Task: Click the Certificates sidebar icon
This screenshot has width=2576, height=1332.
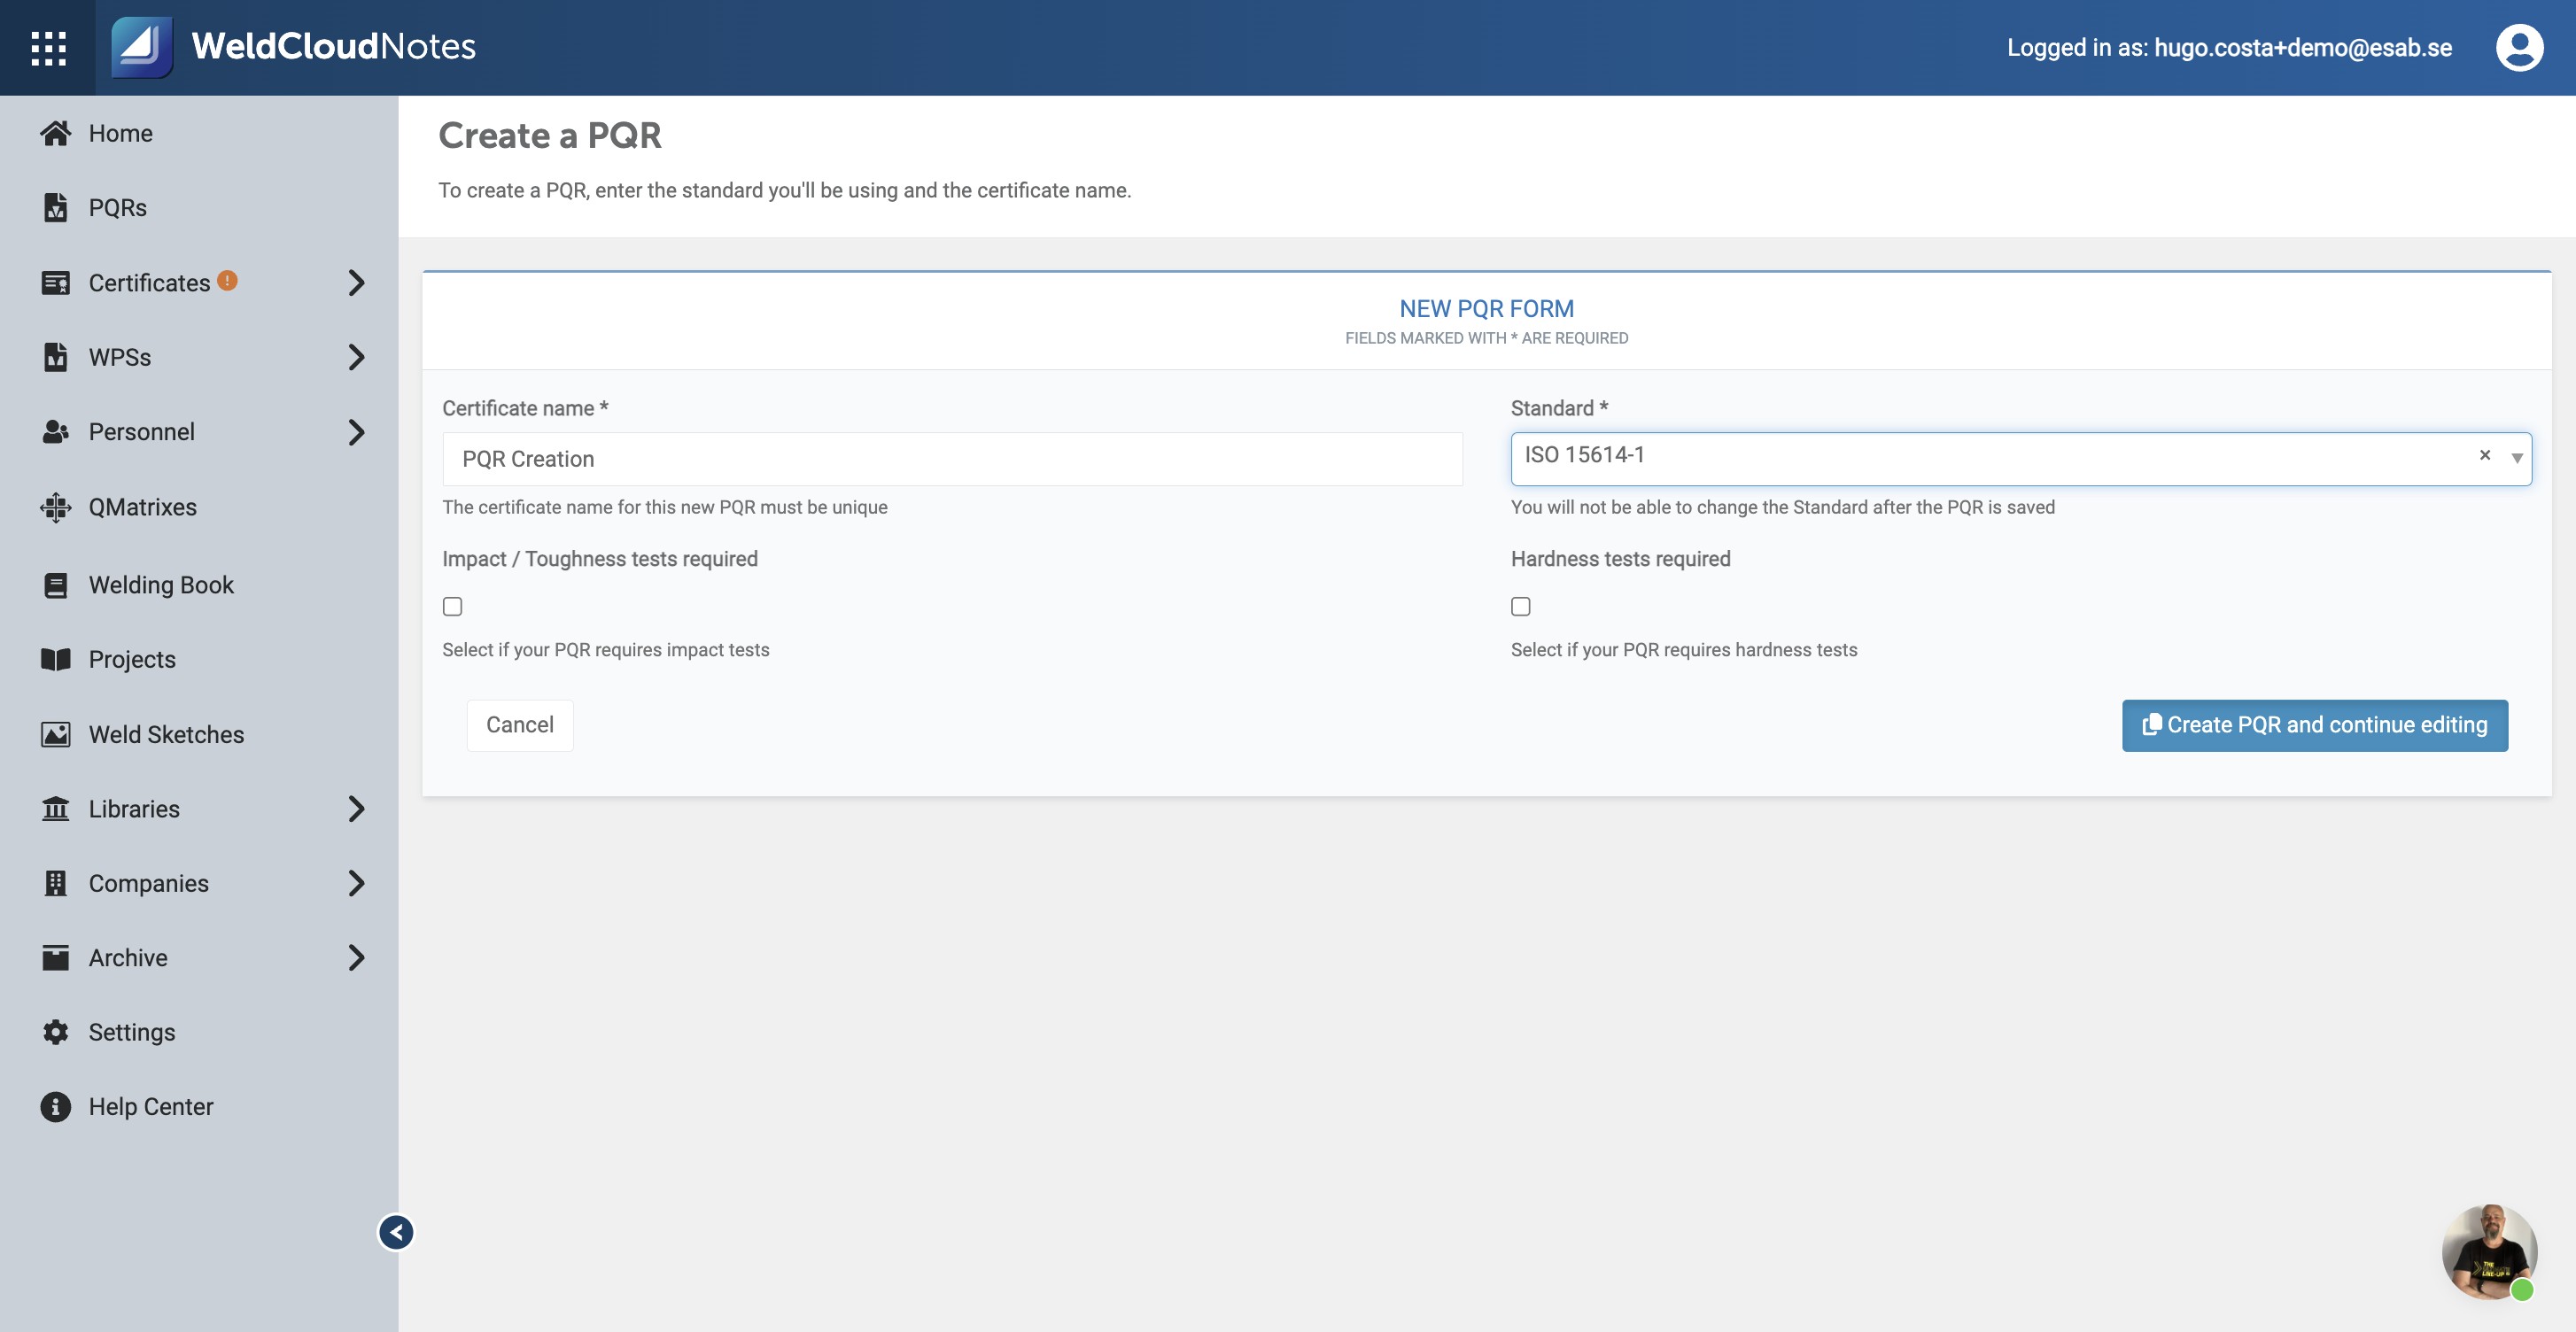Action: tap(56, 283)
